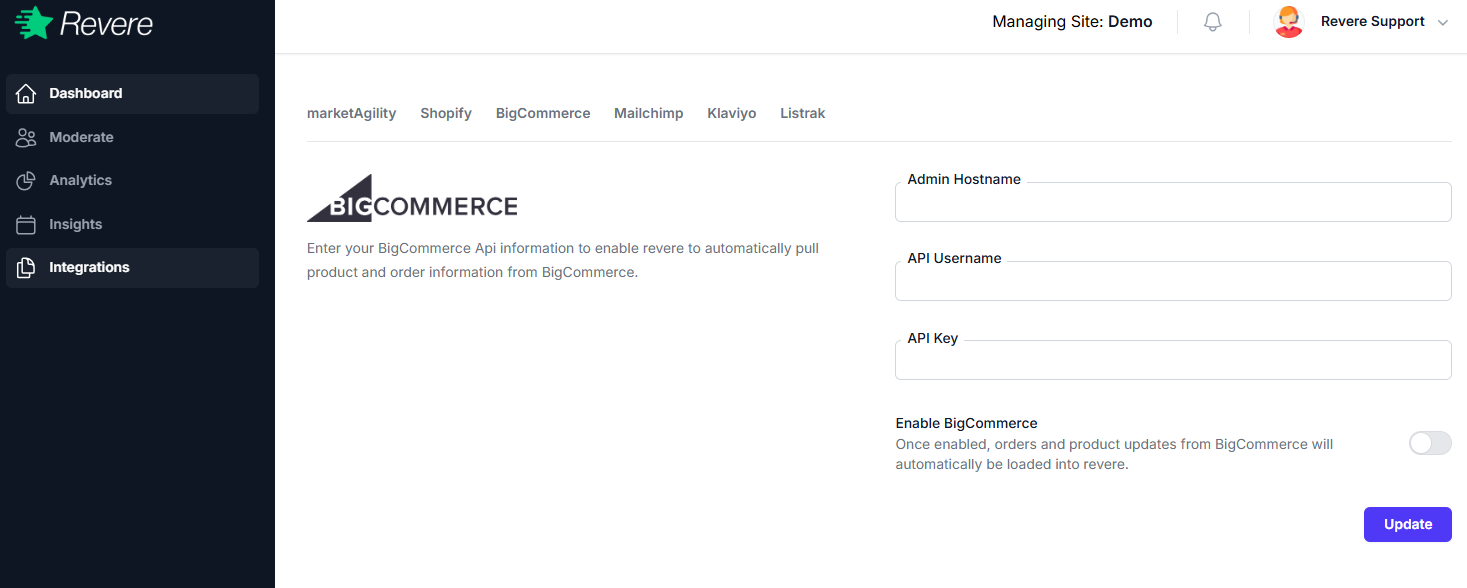
Task: Click the Revere star logo
Action: pos(35,22)
